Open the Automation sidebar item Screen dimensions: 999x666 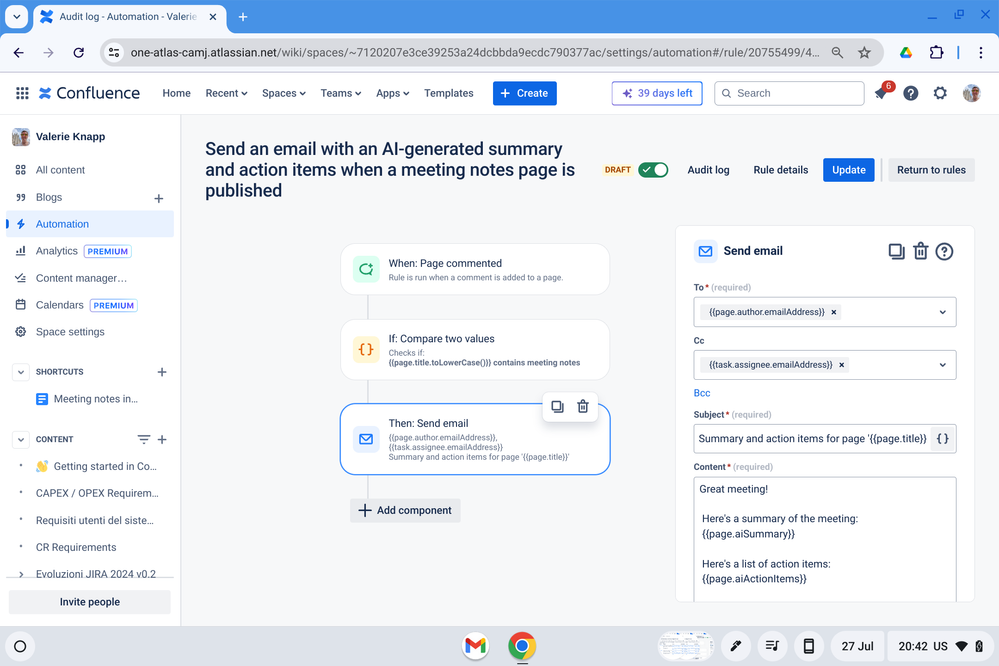62,224
